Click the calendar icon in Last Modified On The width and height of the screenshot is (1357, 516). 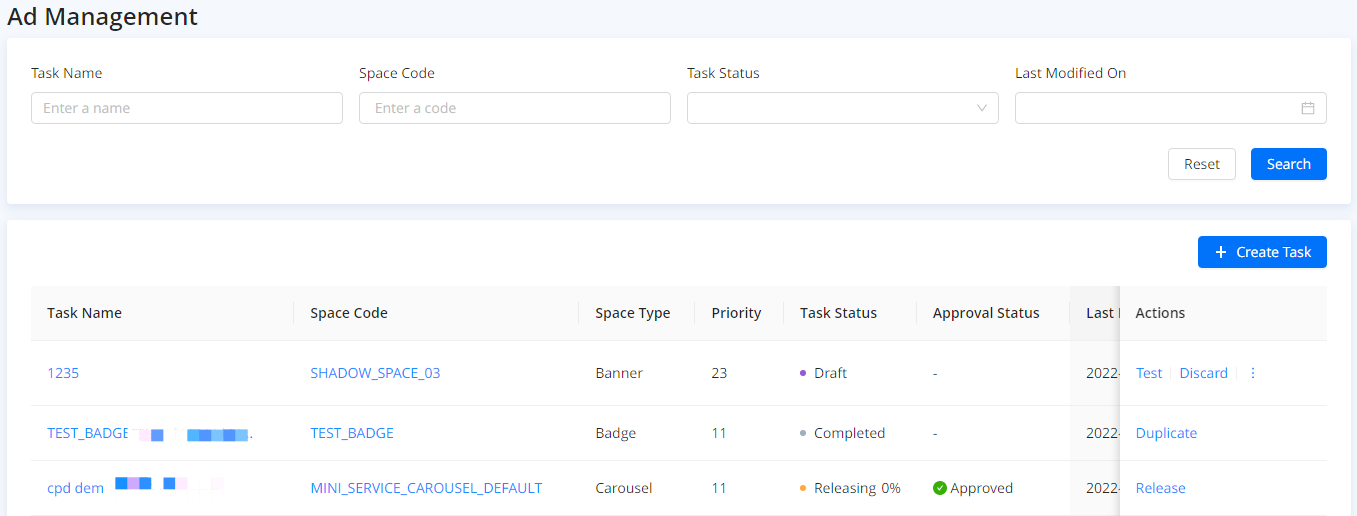pyautogui.click(x=1307, y=108)
